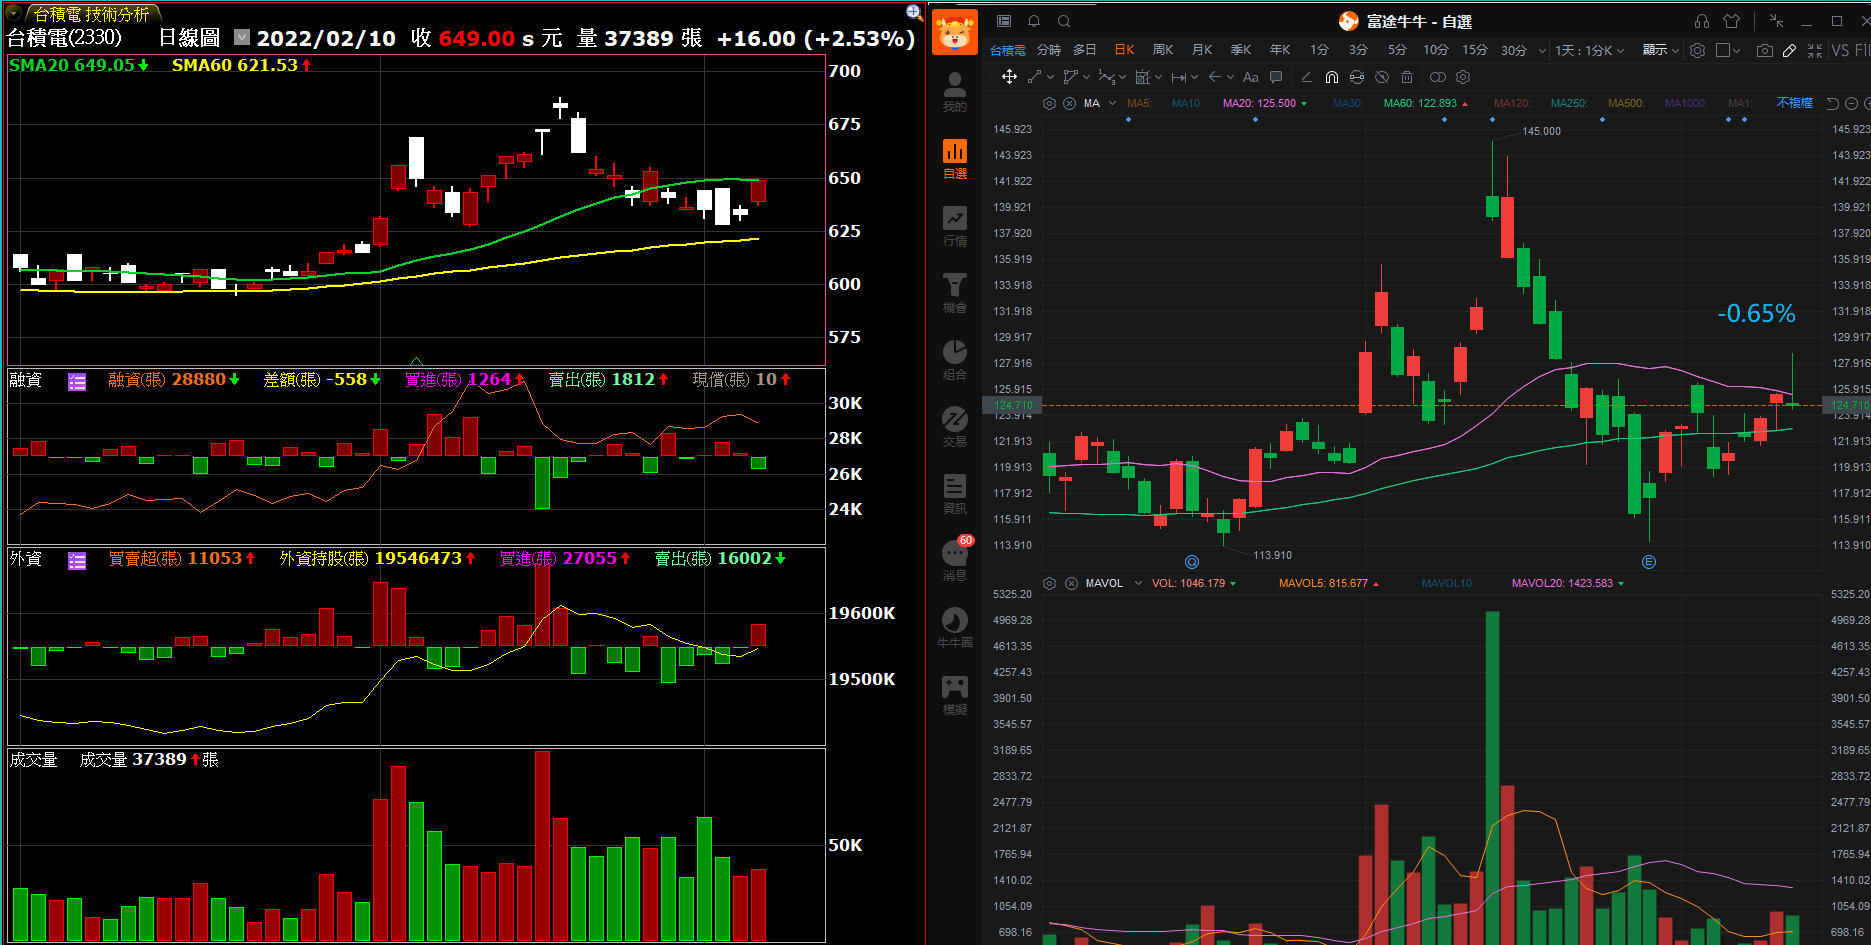Click the zoom magnifier icon on left chart
The image size is (1871, 945).
pyautogui.click(x=914, y=12)
